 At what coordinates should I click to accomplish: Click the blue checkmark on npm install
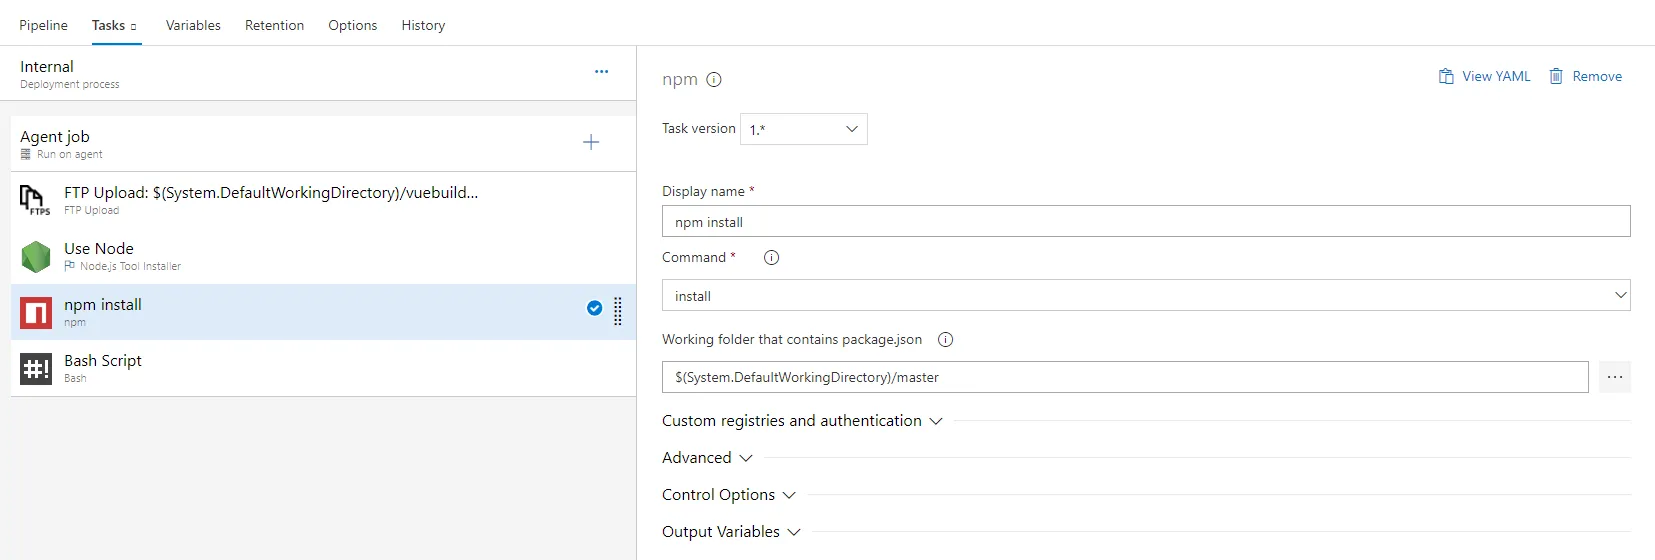click(x=594, y=308)
